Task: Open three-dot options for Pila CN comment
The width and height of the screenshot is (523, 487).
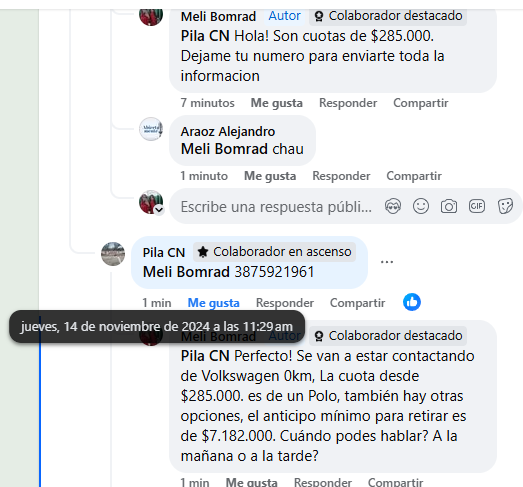Action: click(x=387, y=262)
